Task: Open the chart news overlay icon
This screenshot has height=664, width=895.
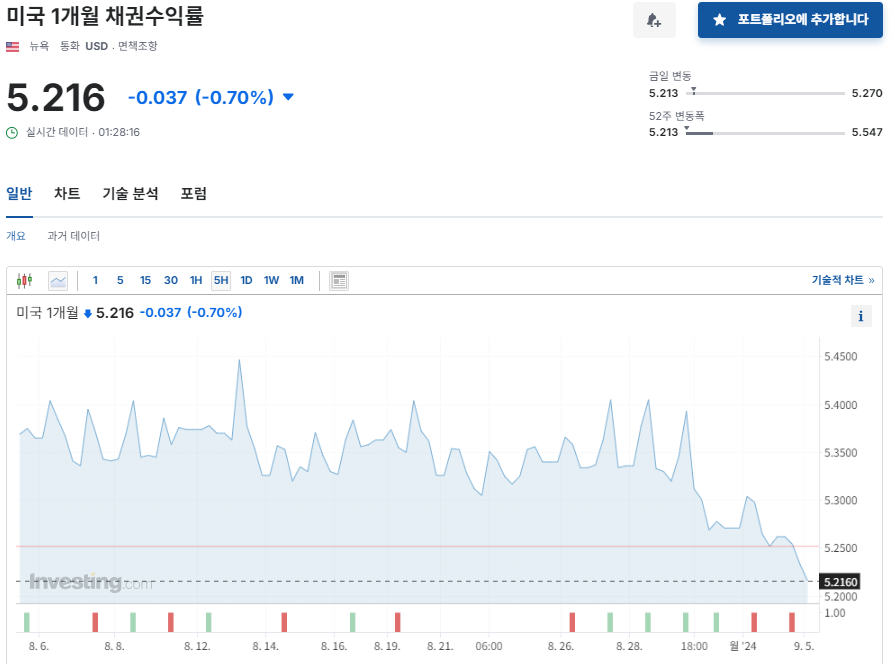Action: [339, 281]
